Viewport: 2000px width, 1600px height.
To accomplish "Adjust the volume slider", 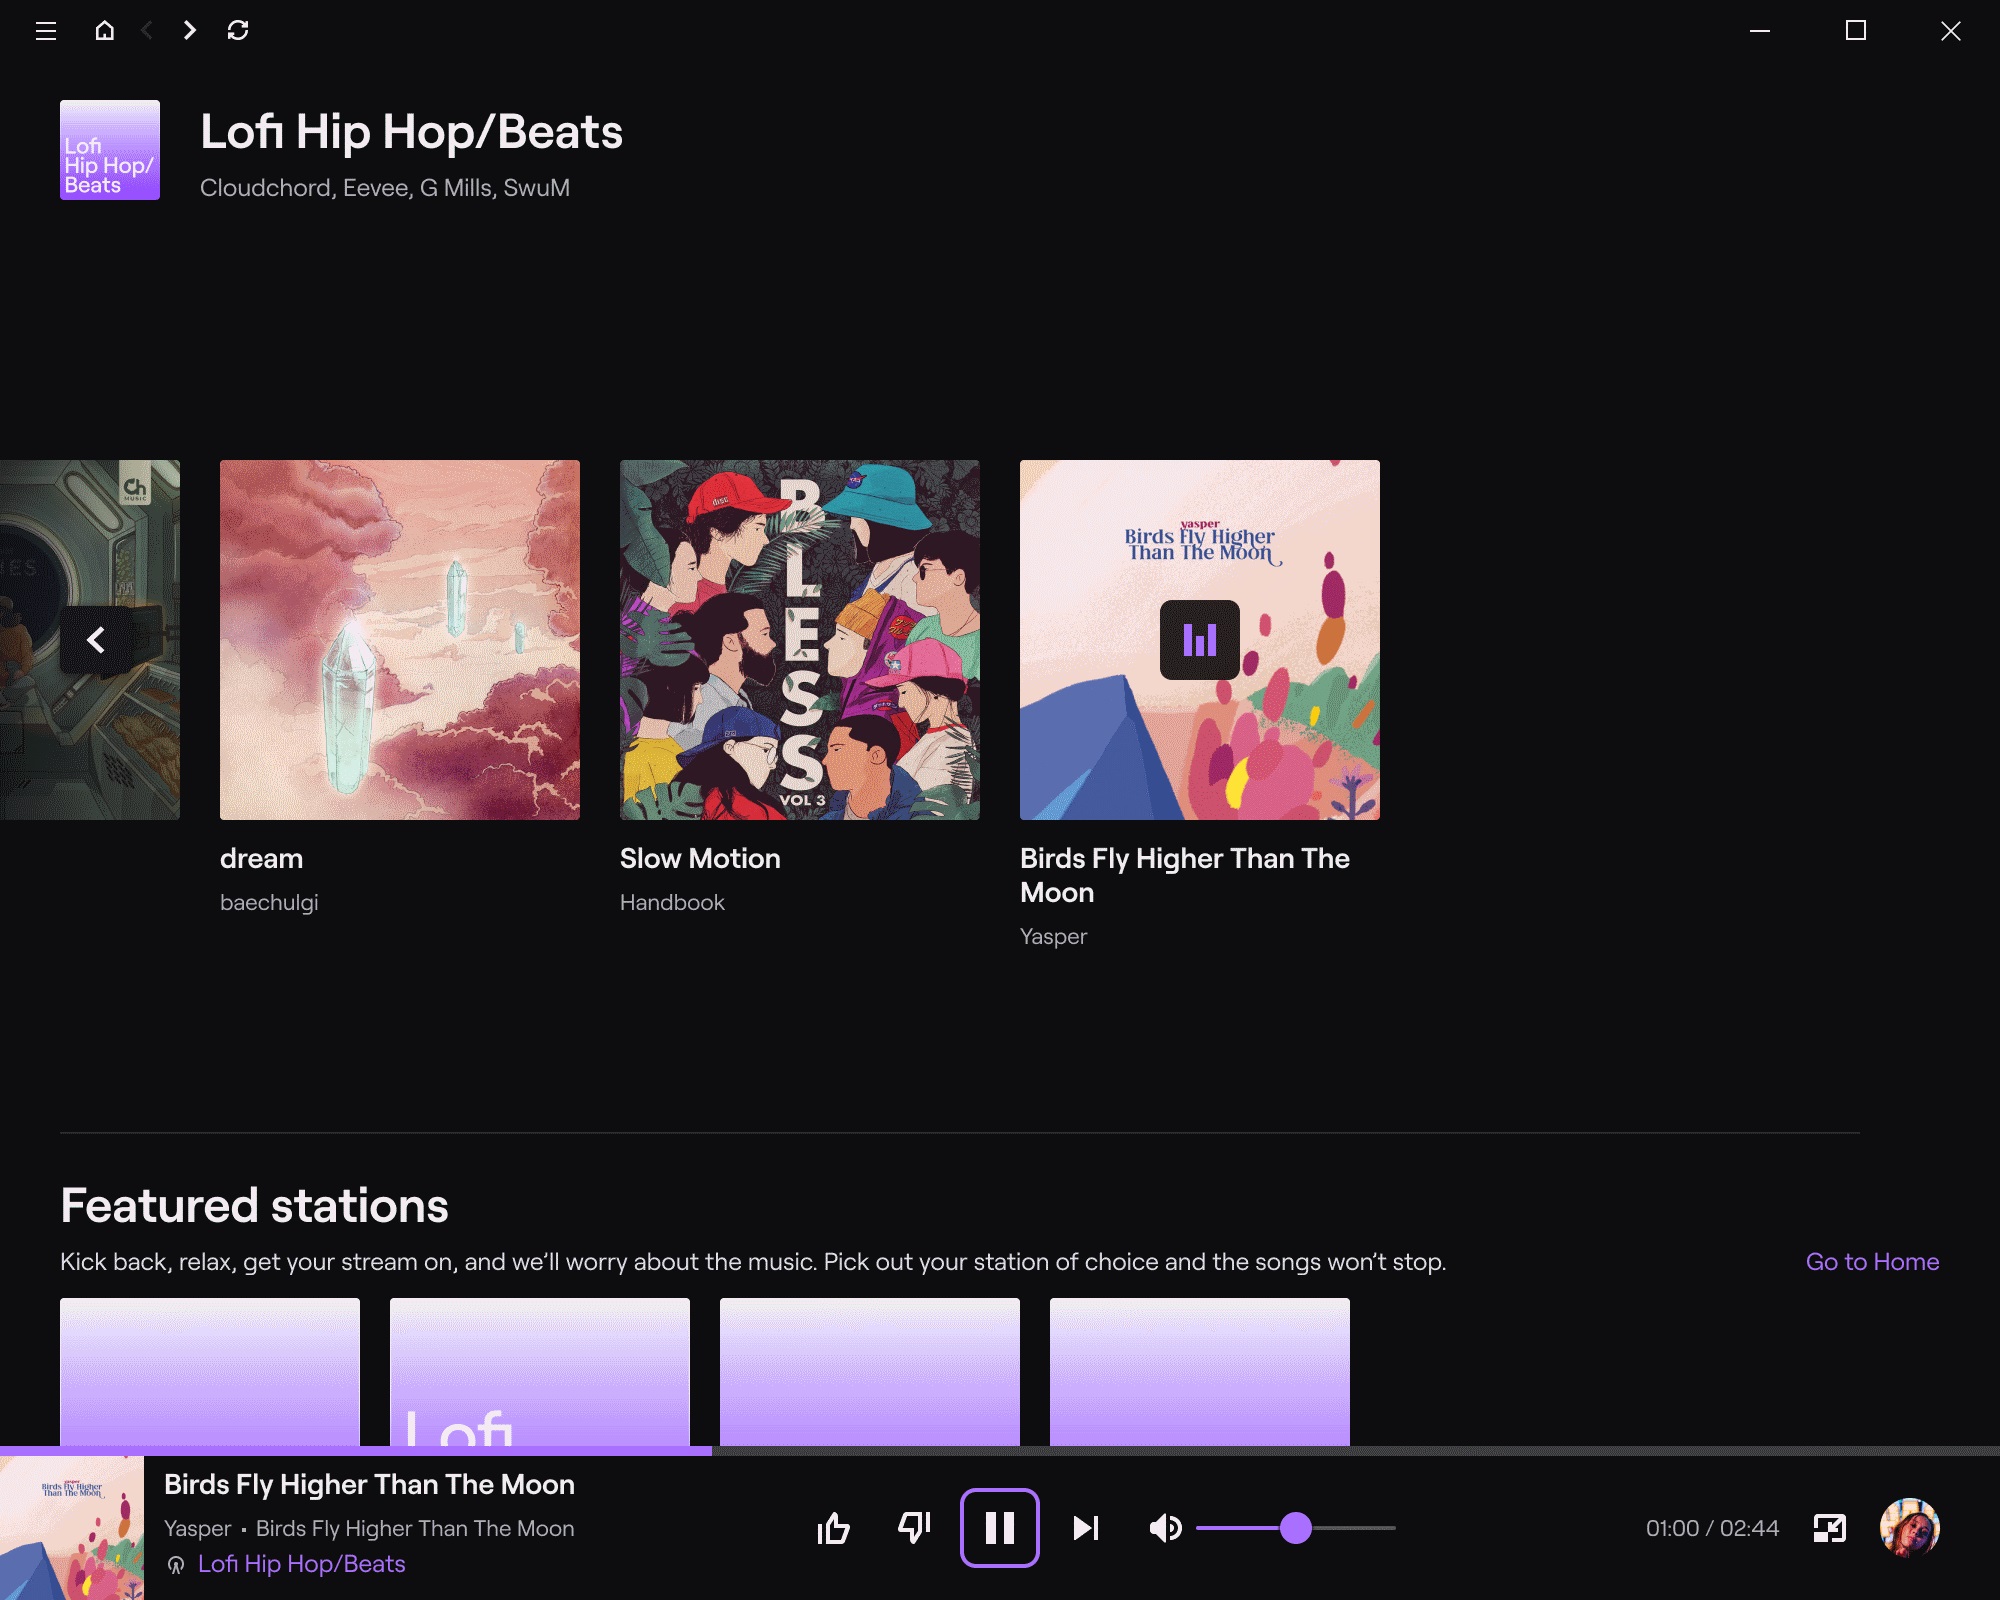I will pos(1296,1528).
